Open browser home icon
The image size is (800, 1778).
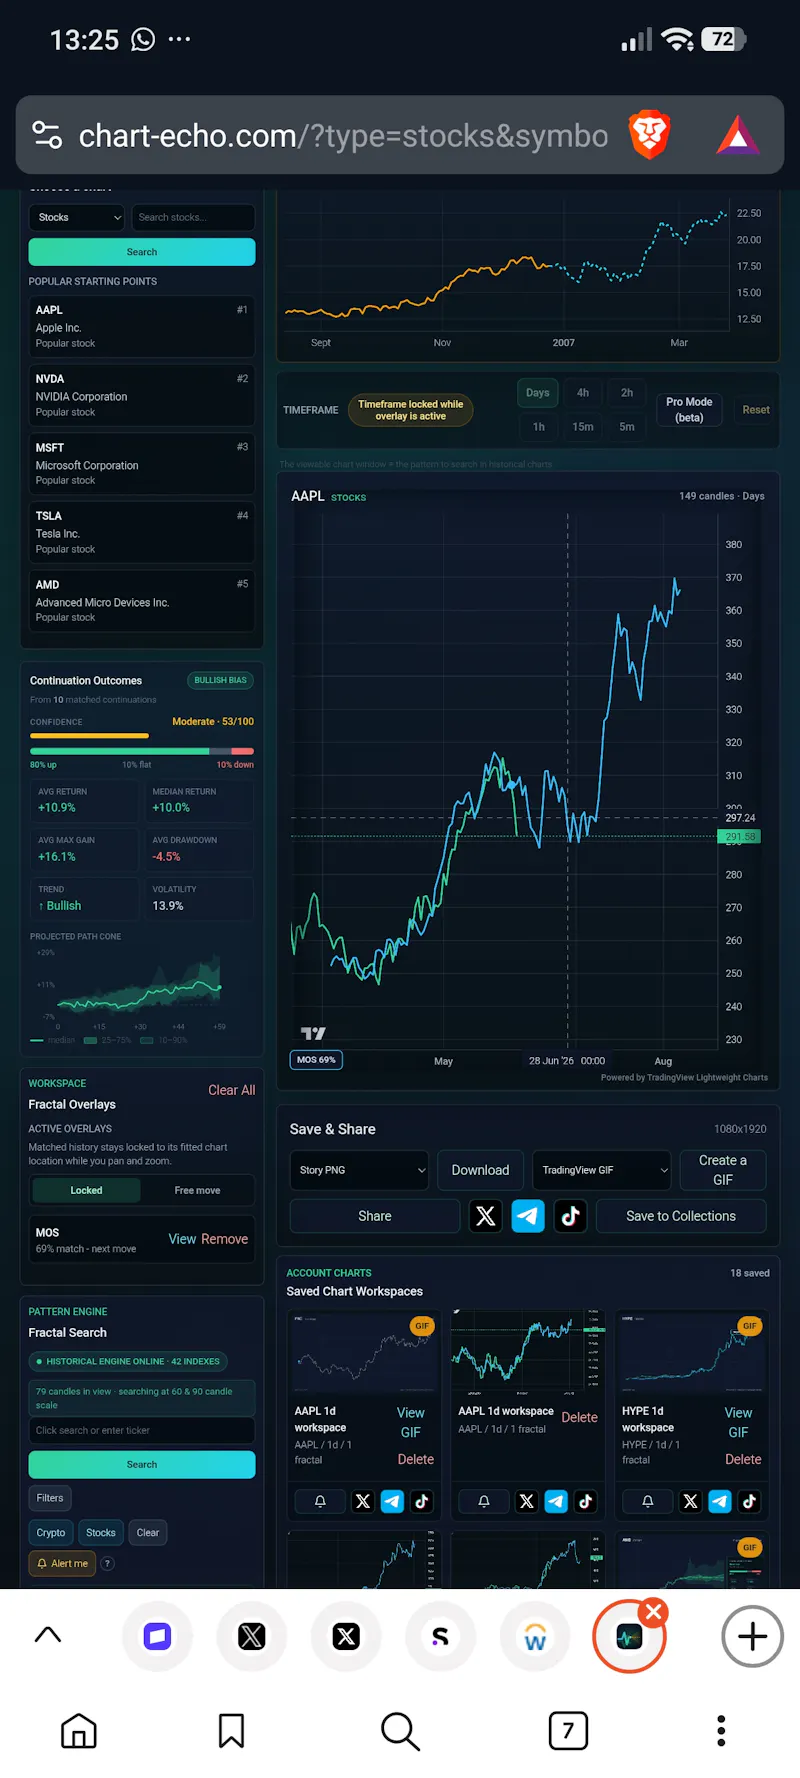point(79,1731)
